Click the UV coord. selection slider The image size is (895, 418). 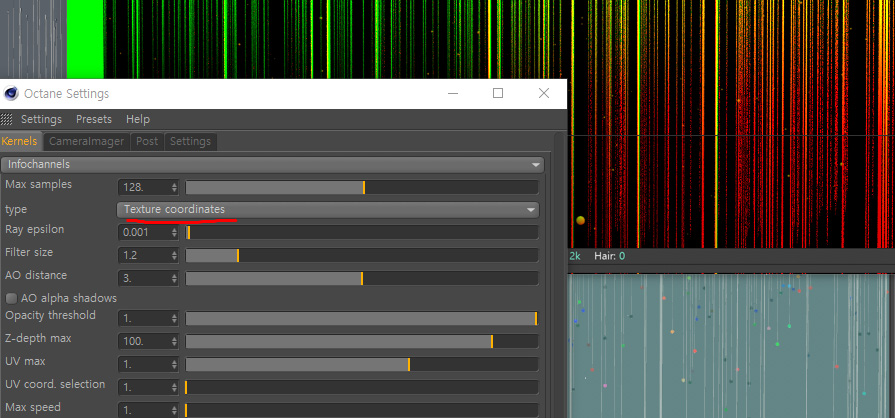362,387
